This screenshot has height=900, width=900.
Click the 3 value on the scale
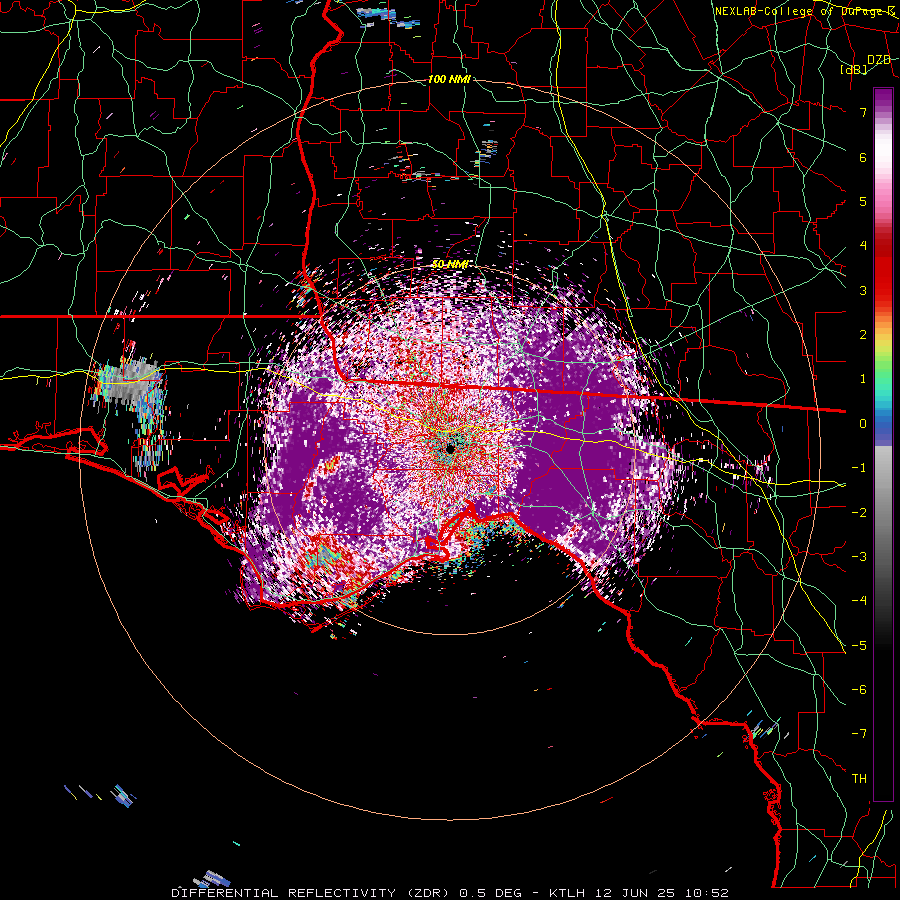point(863,290)
